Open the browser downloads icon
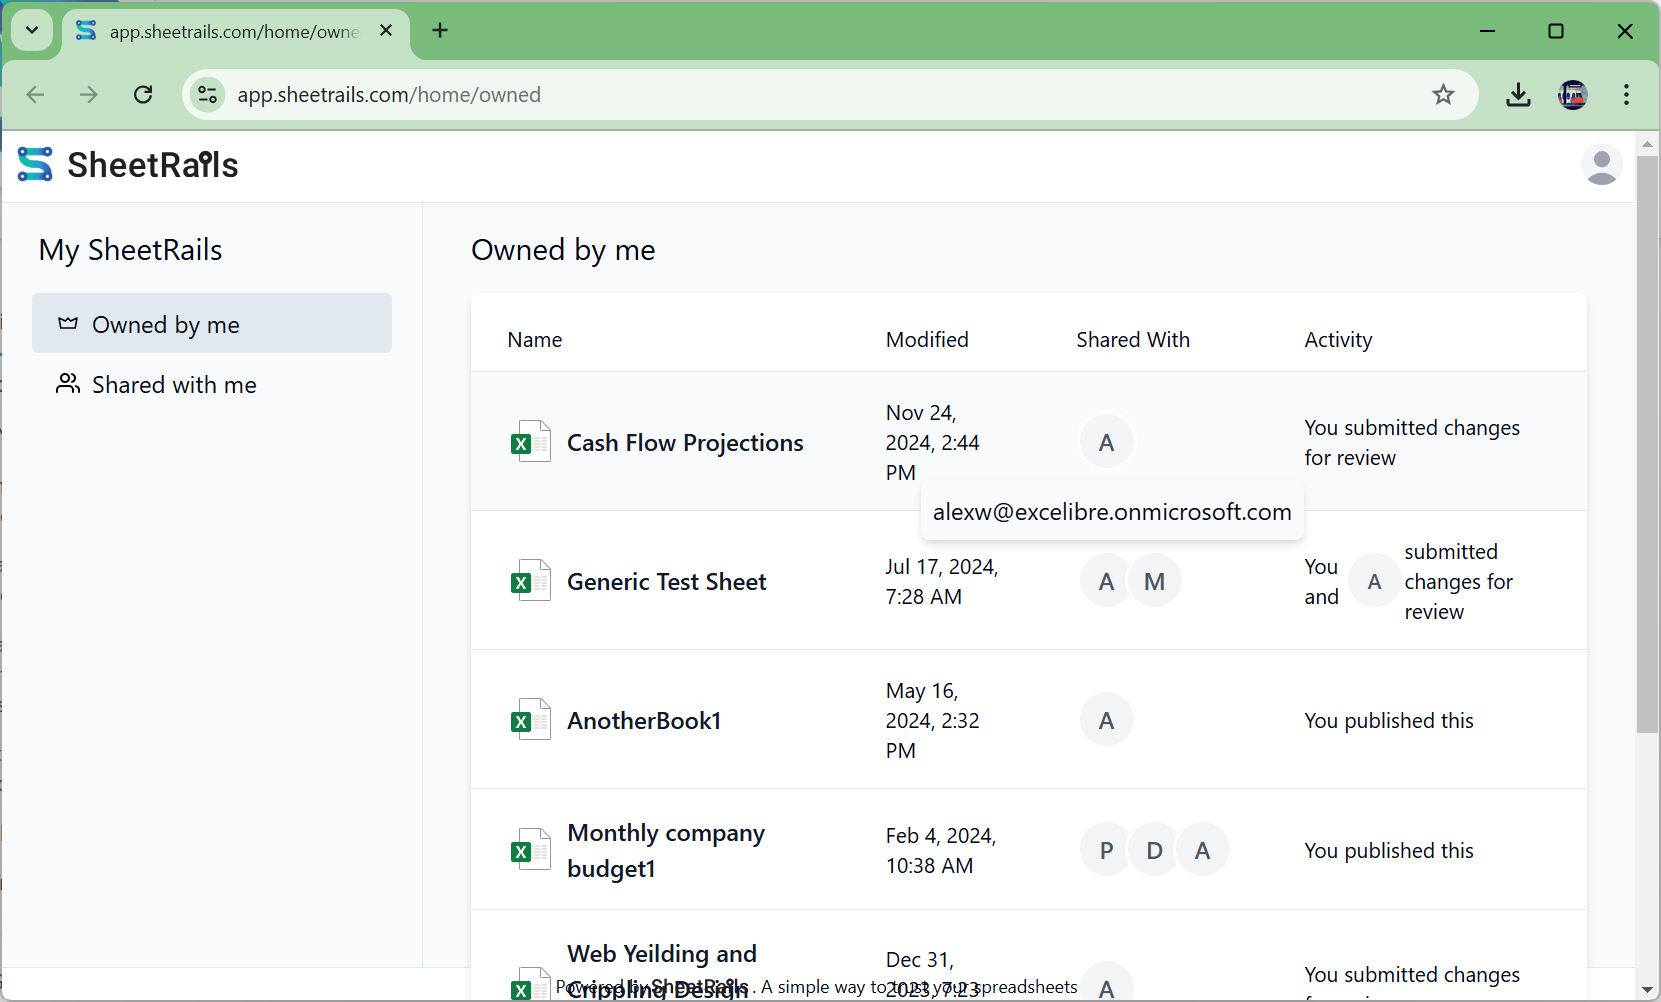The width and height of the screenshot is (1661, 1002). tap(1518, 95)
